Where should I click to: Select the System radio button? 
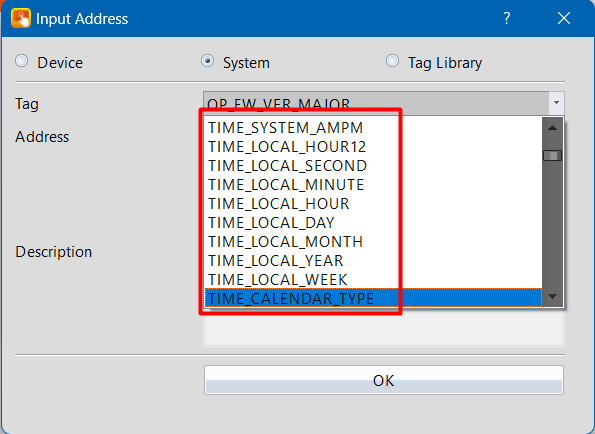coord(208,61)
